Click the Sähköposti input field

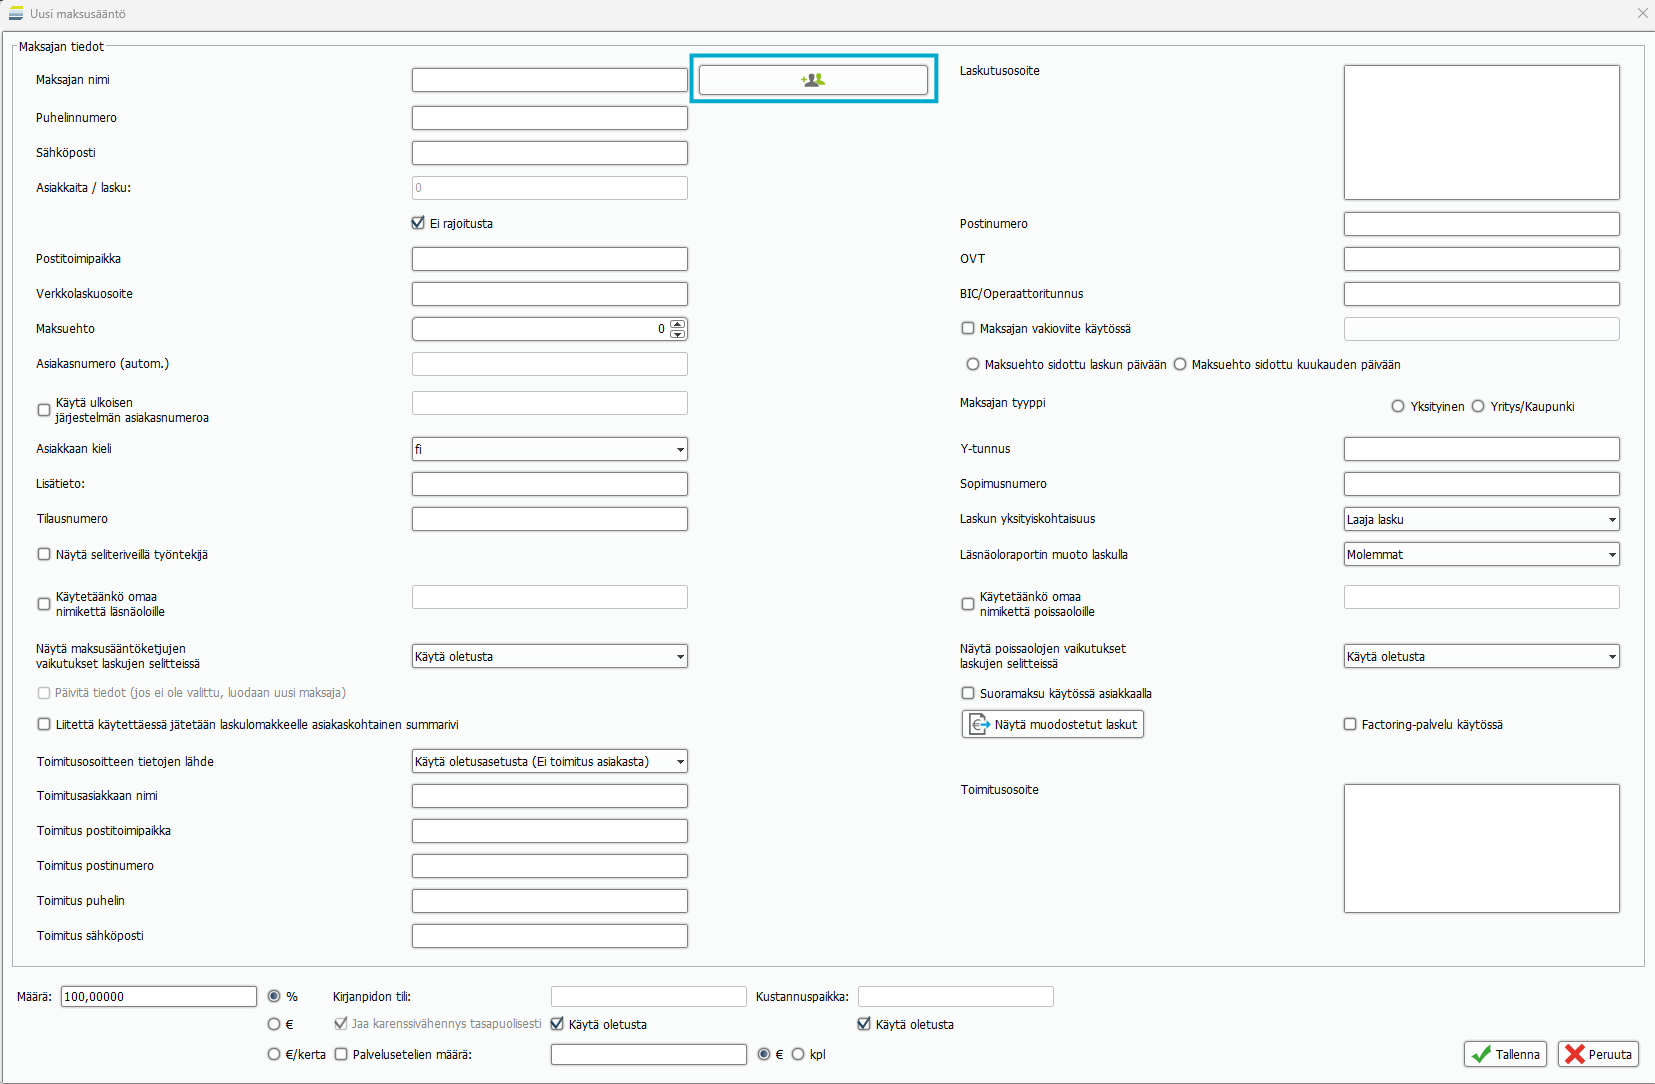pos(550,153)
